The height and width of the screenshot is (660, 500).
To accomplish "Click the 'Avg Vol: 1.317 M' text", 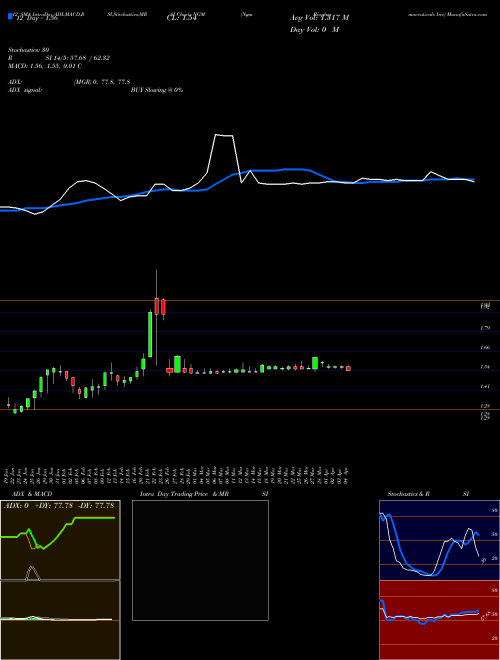I will [x=319, y=18].
